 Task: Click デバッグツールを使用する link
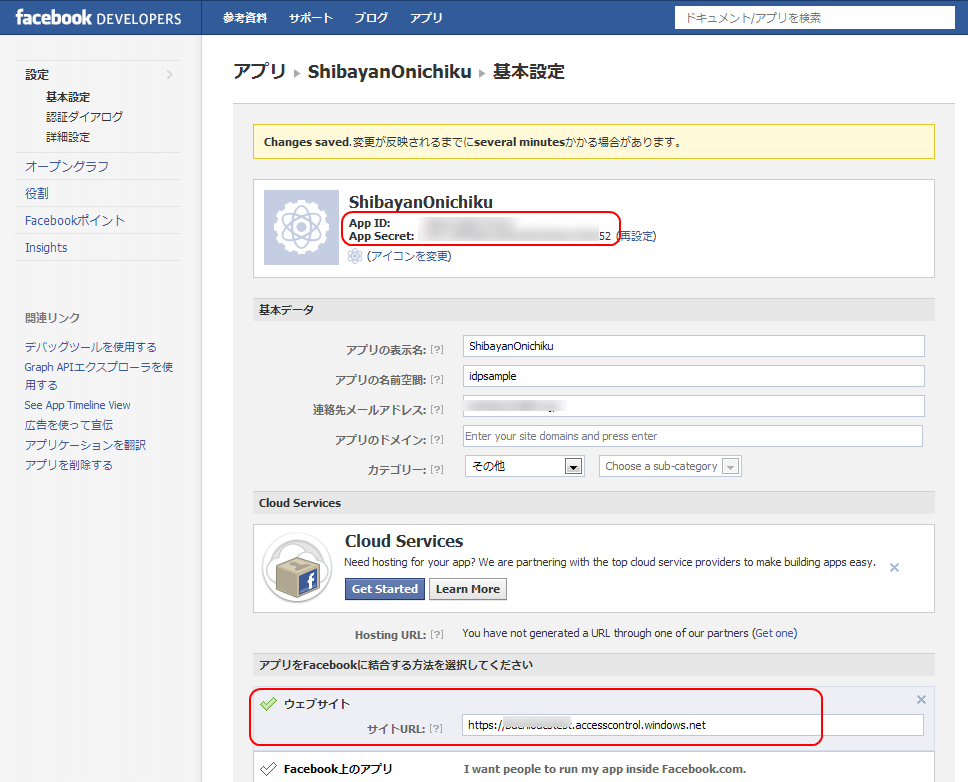coord(91,347)
